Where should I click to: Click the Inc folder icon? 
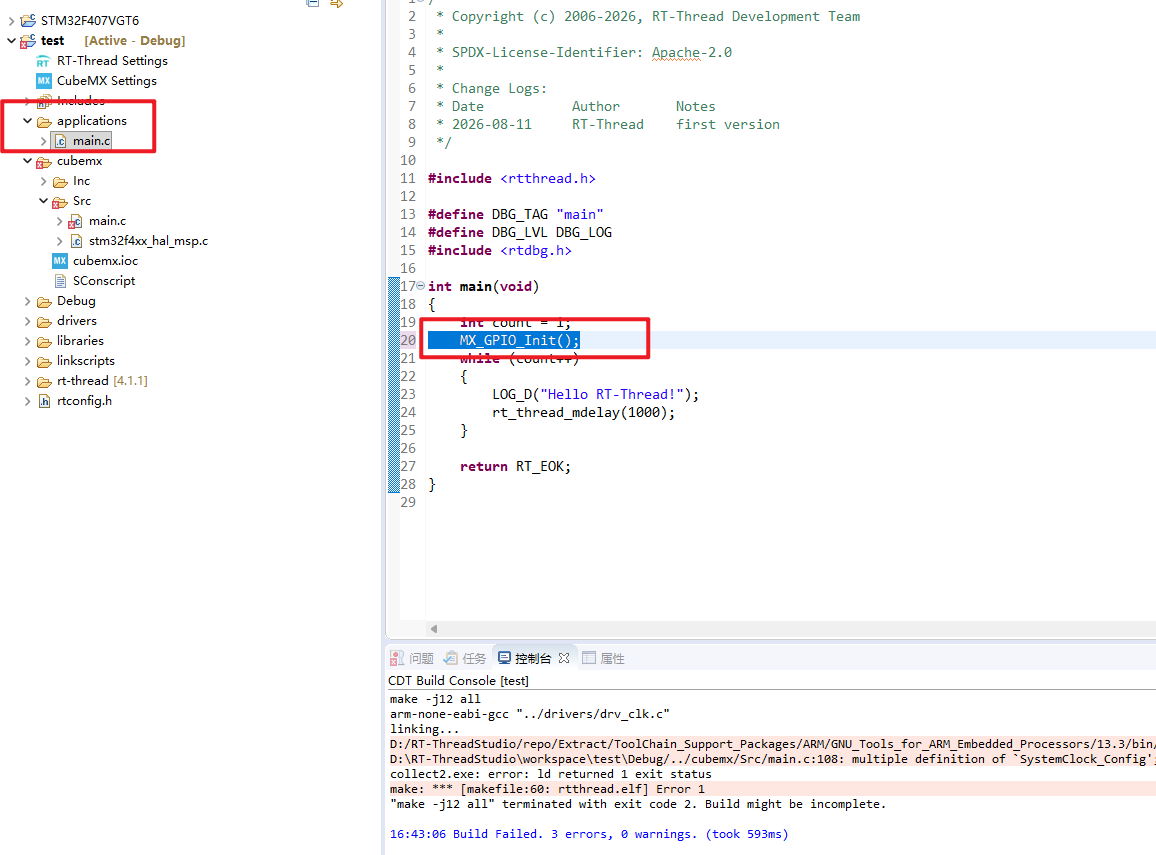tap(60, 181)
